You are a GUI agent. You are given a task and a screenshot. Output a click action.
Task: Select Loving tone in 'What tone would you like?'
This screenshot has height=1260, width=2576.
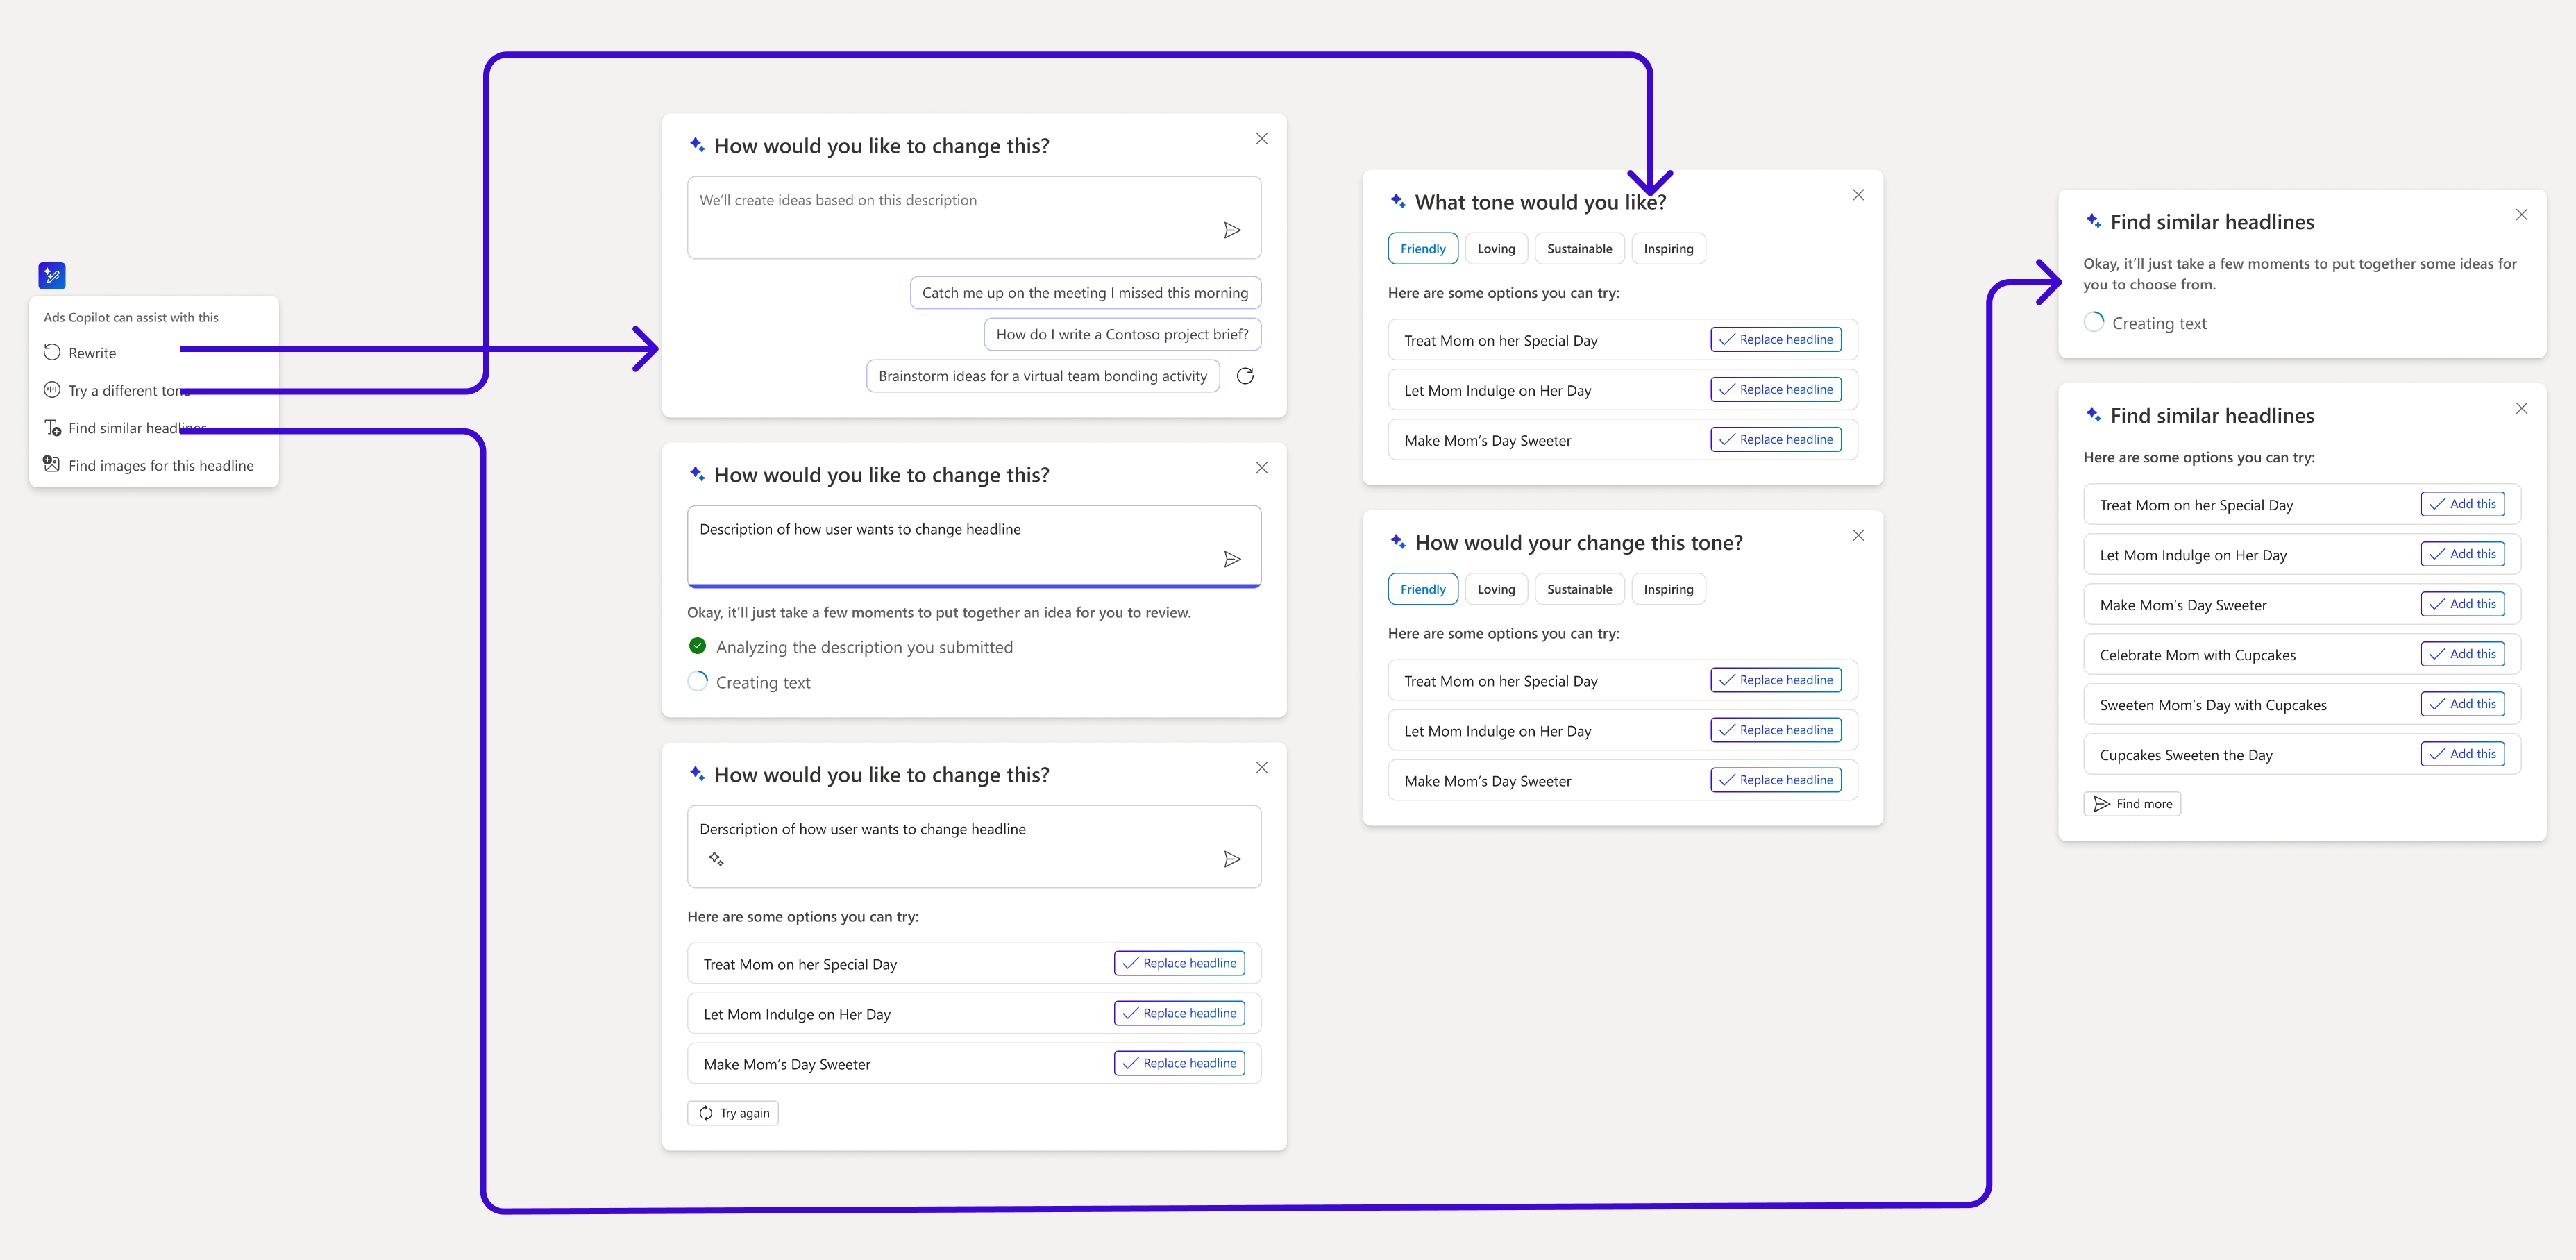(x=1496, y=249)
